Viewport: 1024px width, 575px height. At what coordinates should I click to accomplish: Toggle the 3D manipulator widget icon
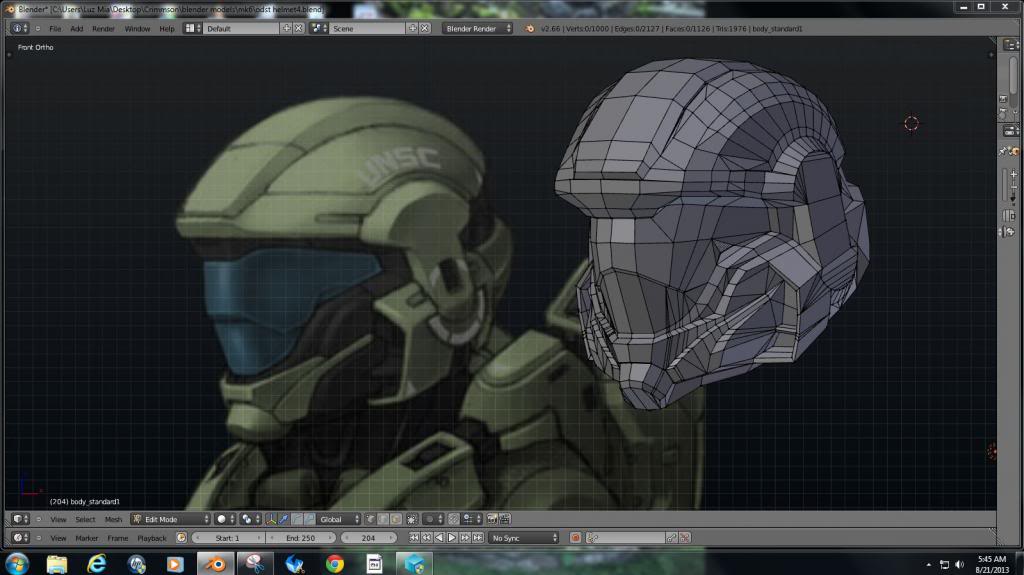272,519
